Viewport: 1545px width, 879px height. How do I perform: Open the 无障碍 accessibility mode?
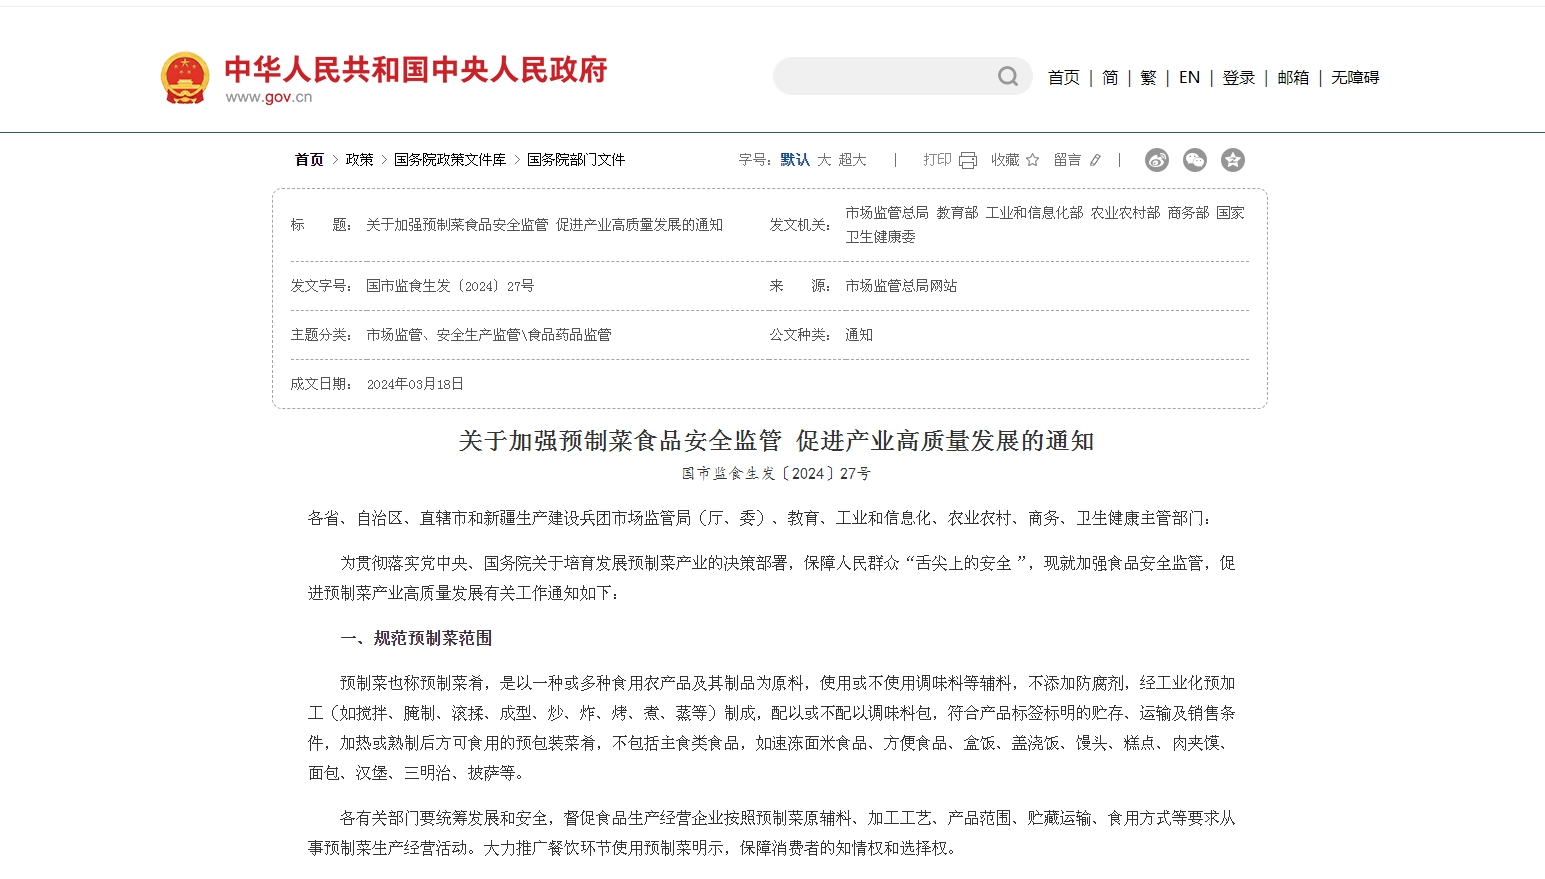pos(1355,78)
